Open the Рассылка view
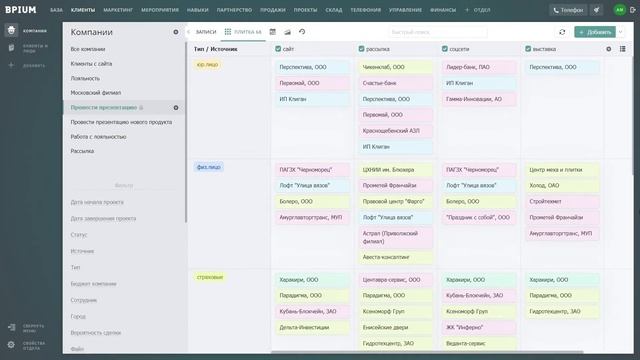 click(x=82, y=151)
